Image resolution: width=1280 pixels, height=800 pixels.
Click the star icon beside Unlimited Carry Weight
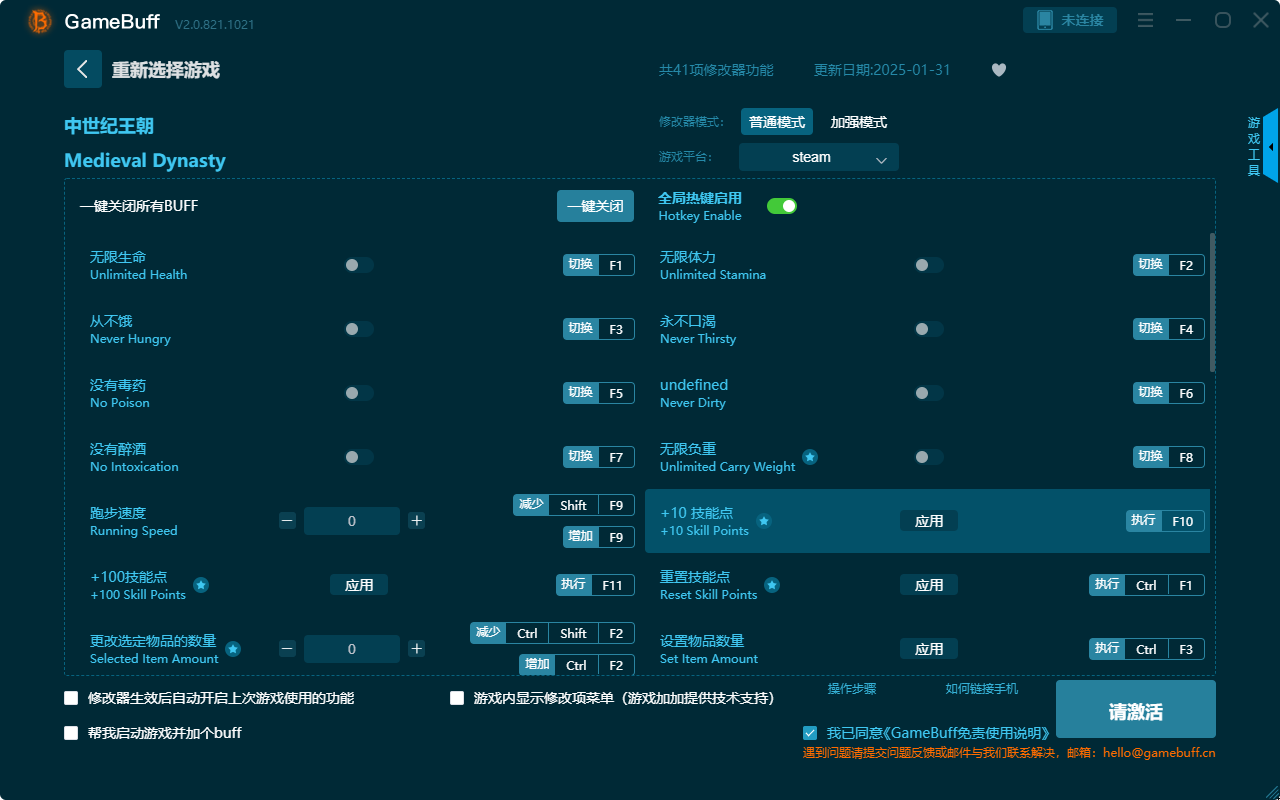[809, 457]
